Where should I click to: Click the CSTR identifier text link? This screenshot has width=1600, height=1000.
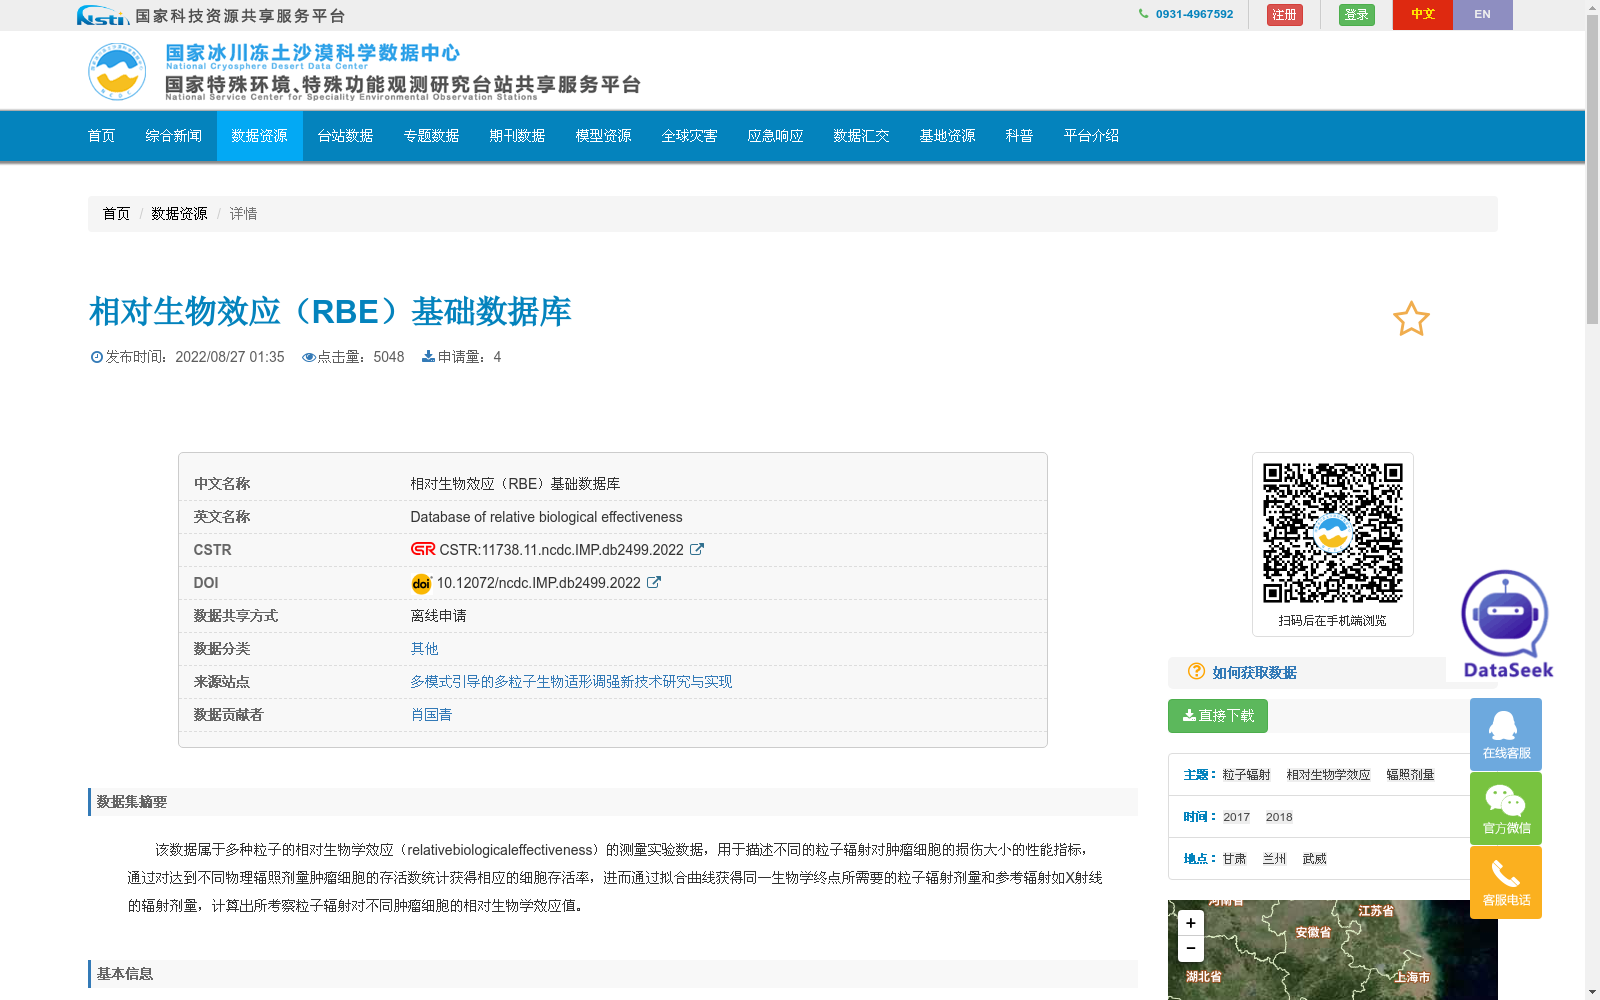561,550
